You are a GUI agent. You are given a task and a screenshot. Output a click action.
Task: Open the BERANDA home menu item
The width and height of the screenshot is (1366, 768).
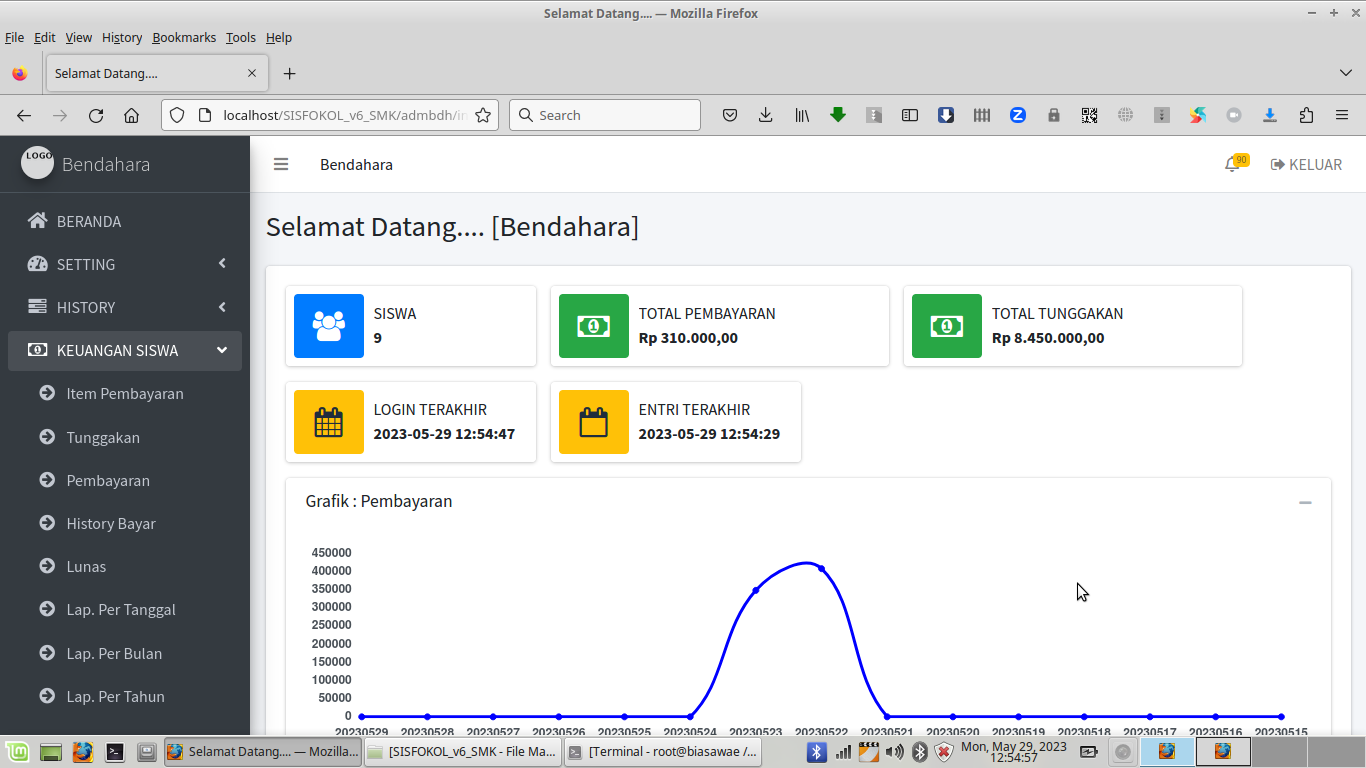coord(125,221)
